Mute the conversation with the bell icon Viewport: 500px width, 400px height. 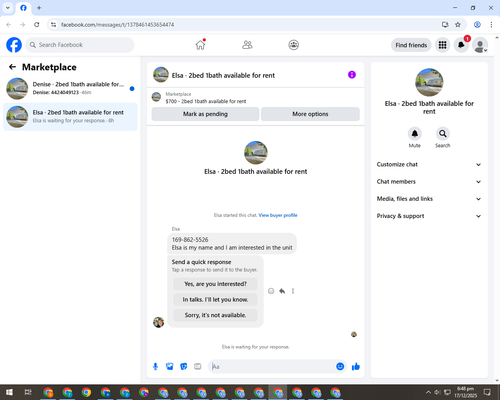pyautogui.click(x=415, y=134)
